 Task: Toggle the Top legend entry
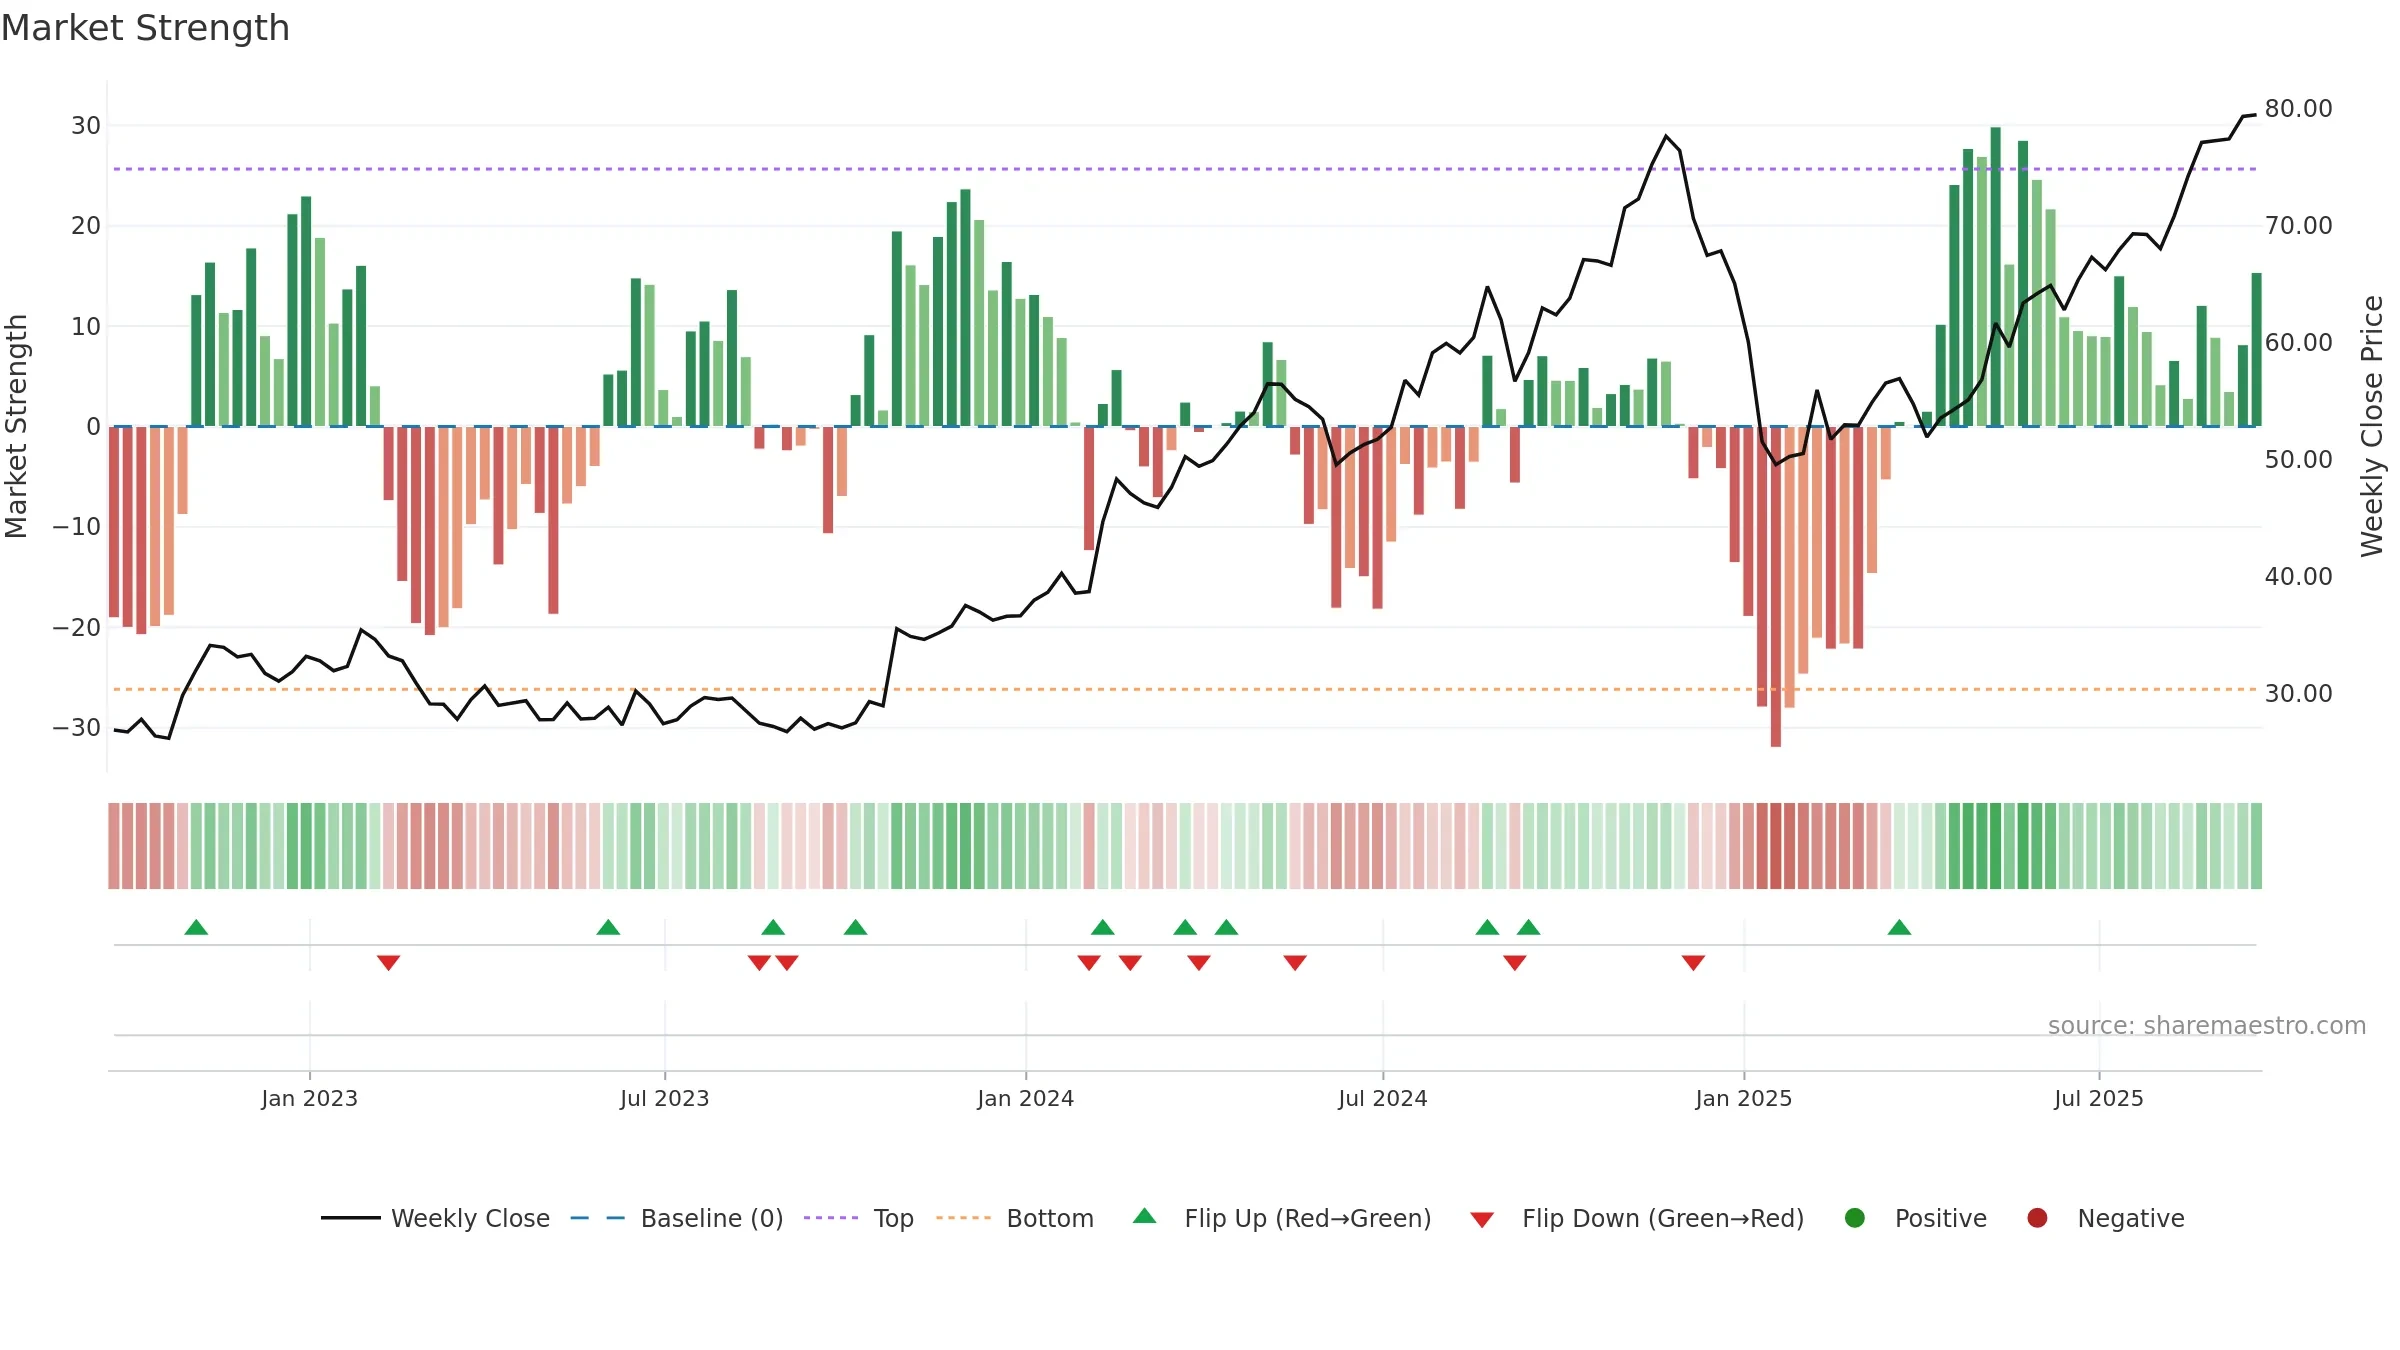[x=859, y=1218]
